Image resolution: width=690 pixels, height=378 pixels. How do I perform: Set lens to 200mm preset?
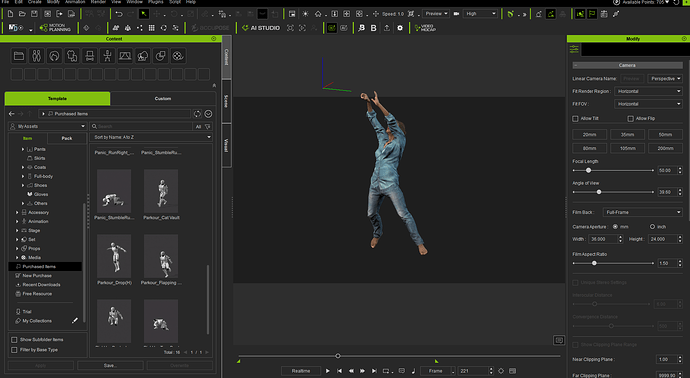(x=665, y=148)
